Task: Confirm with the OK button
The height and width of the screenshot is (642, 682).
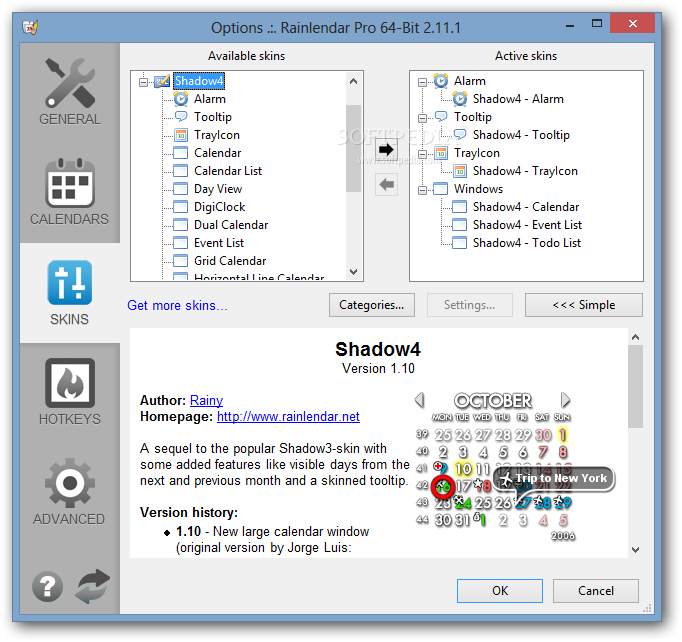Action: point(500,591)
